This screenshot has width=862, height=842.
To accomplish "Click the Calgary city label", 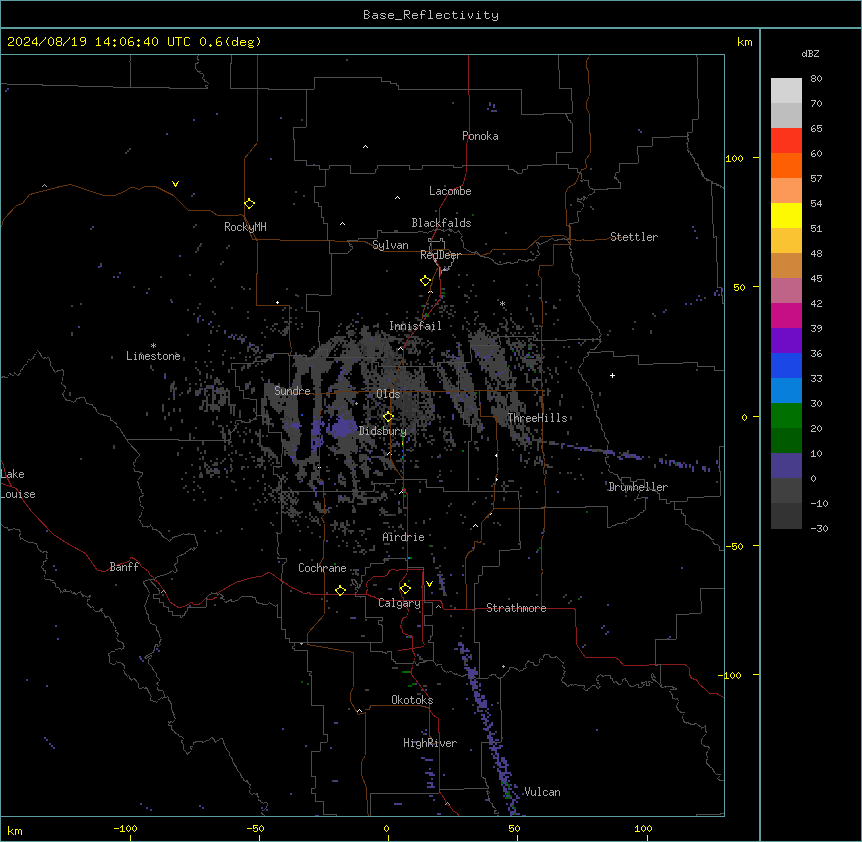I will (399, 603).
